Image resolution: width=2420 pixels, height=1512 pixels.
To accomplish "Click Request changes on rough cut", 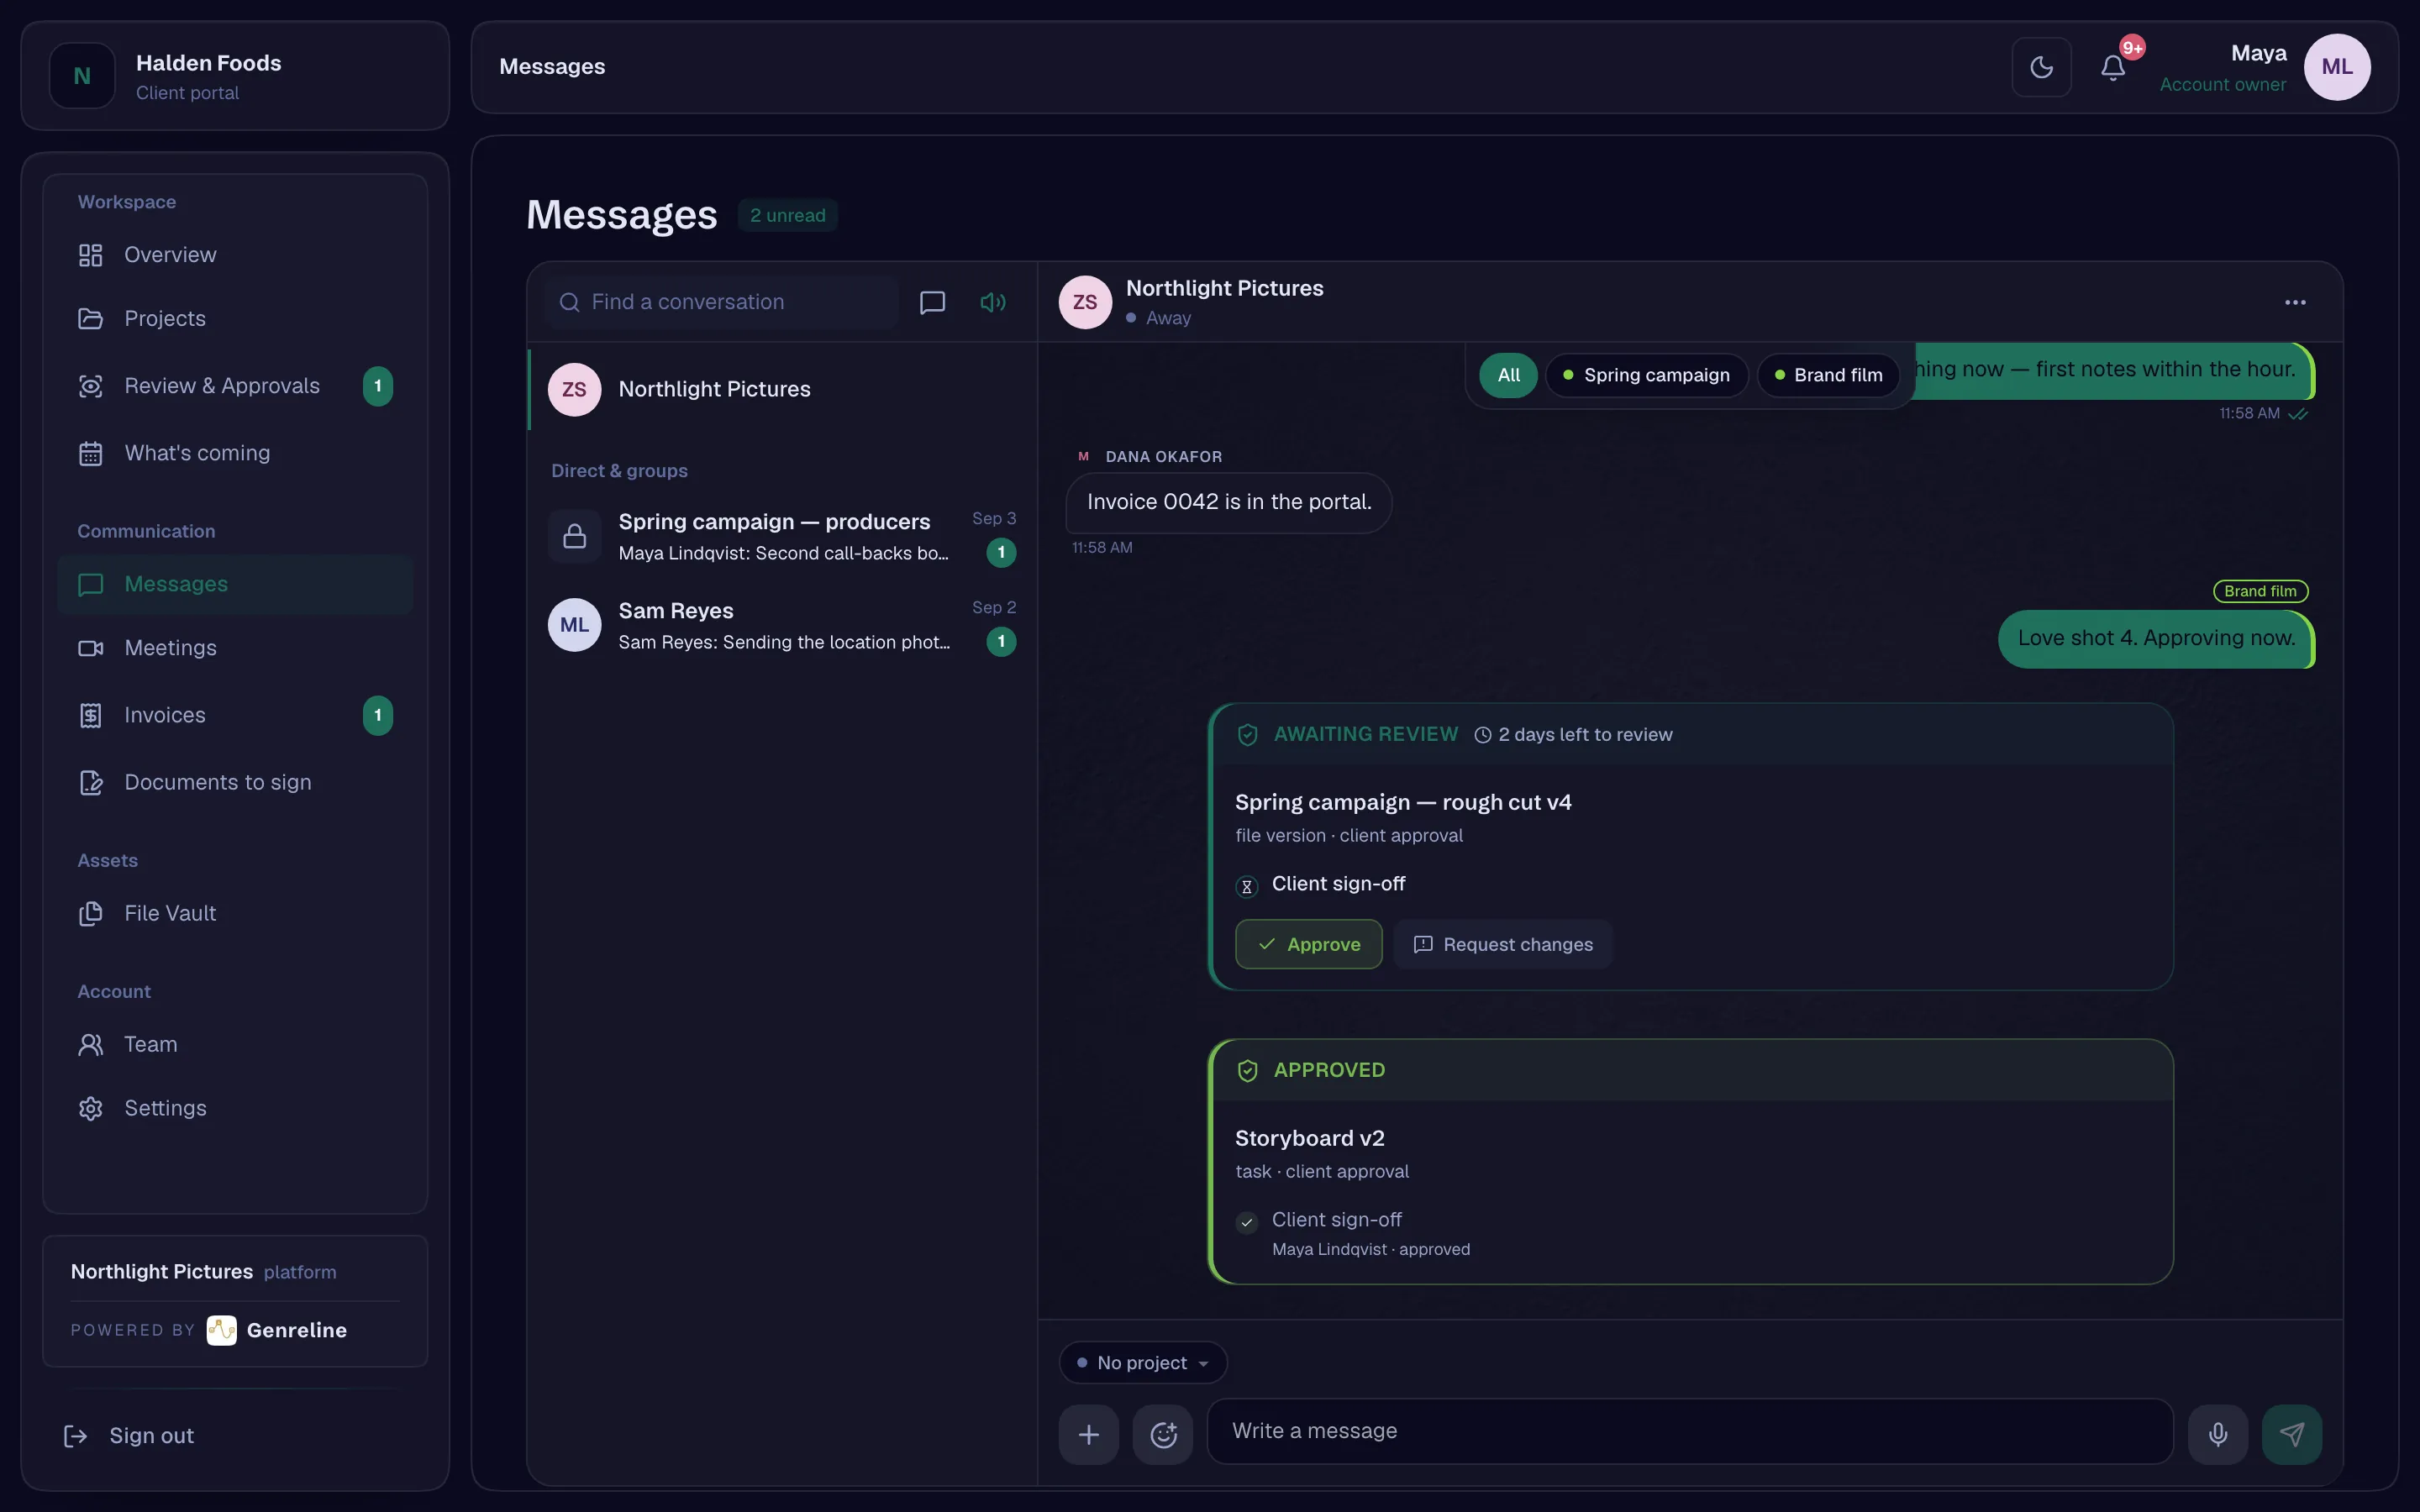I will [1502, 944].
